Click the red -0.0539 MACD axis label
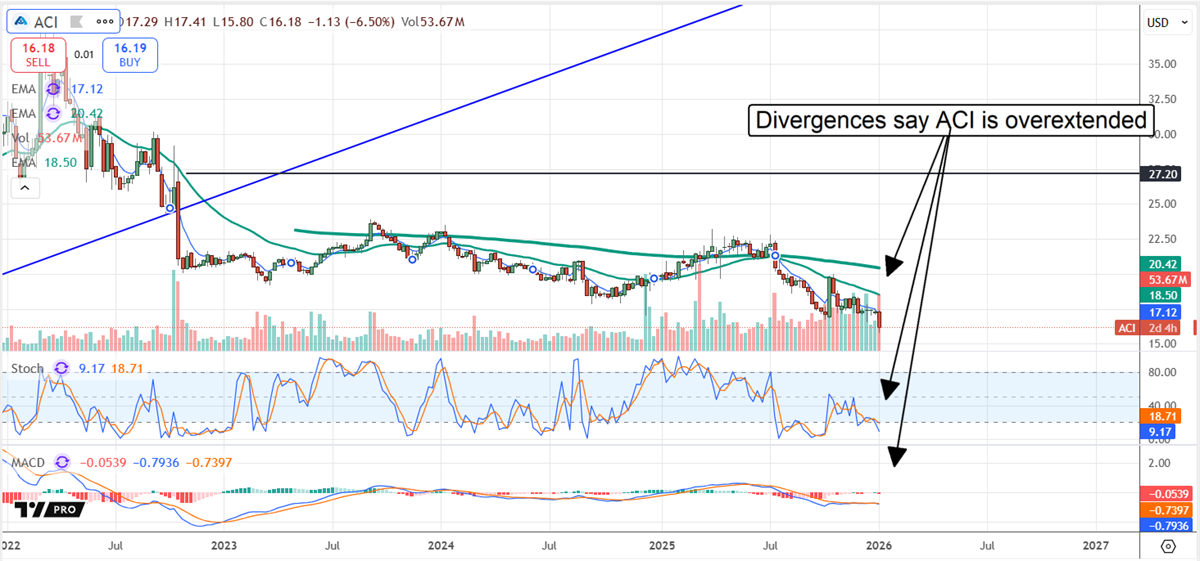The width and height of the screenshot is (1200, 561). click(x=1165, y=494)
